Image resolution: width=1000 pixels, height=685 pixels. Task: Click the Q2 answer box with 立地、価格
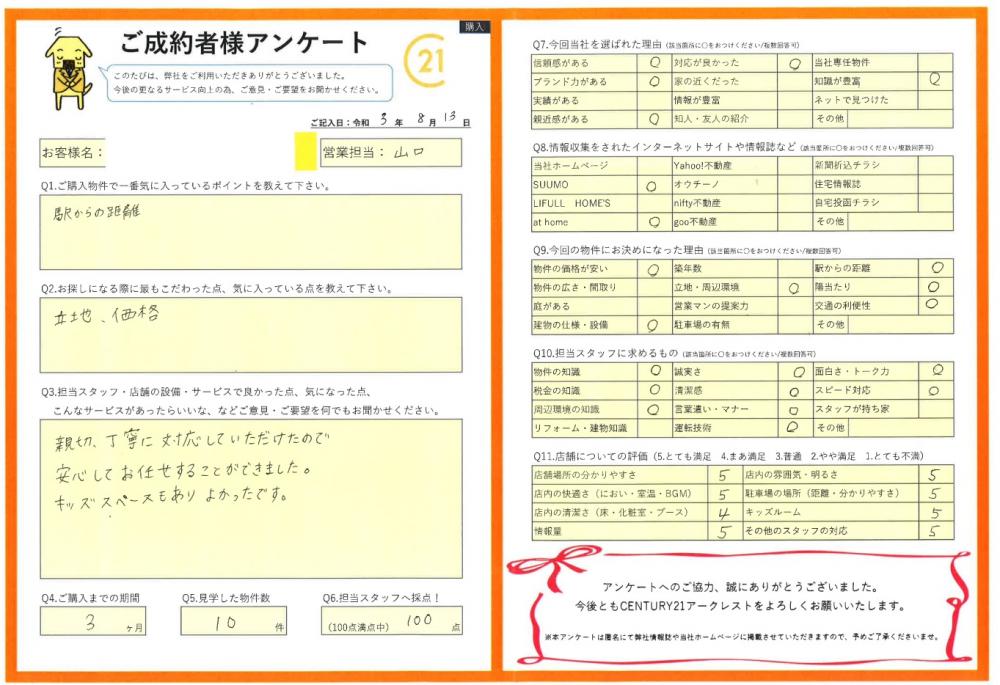[251, 333]
